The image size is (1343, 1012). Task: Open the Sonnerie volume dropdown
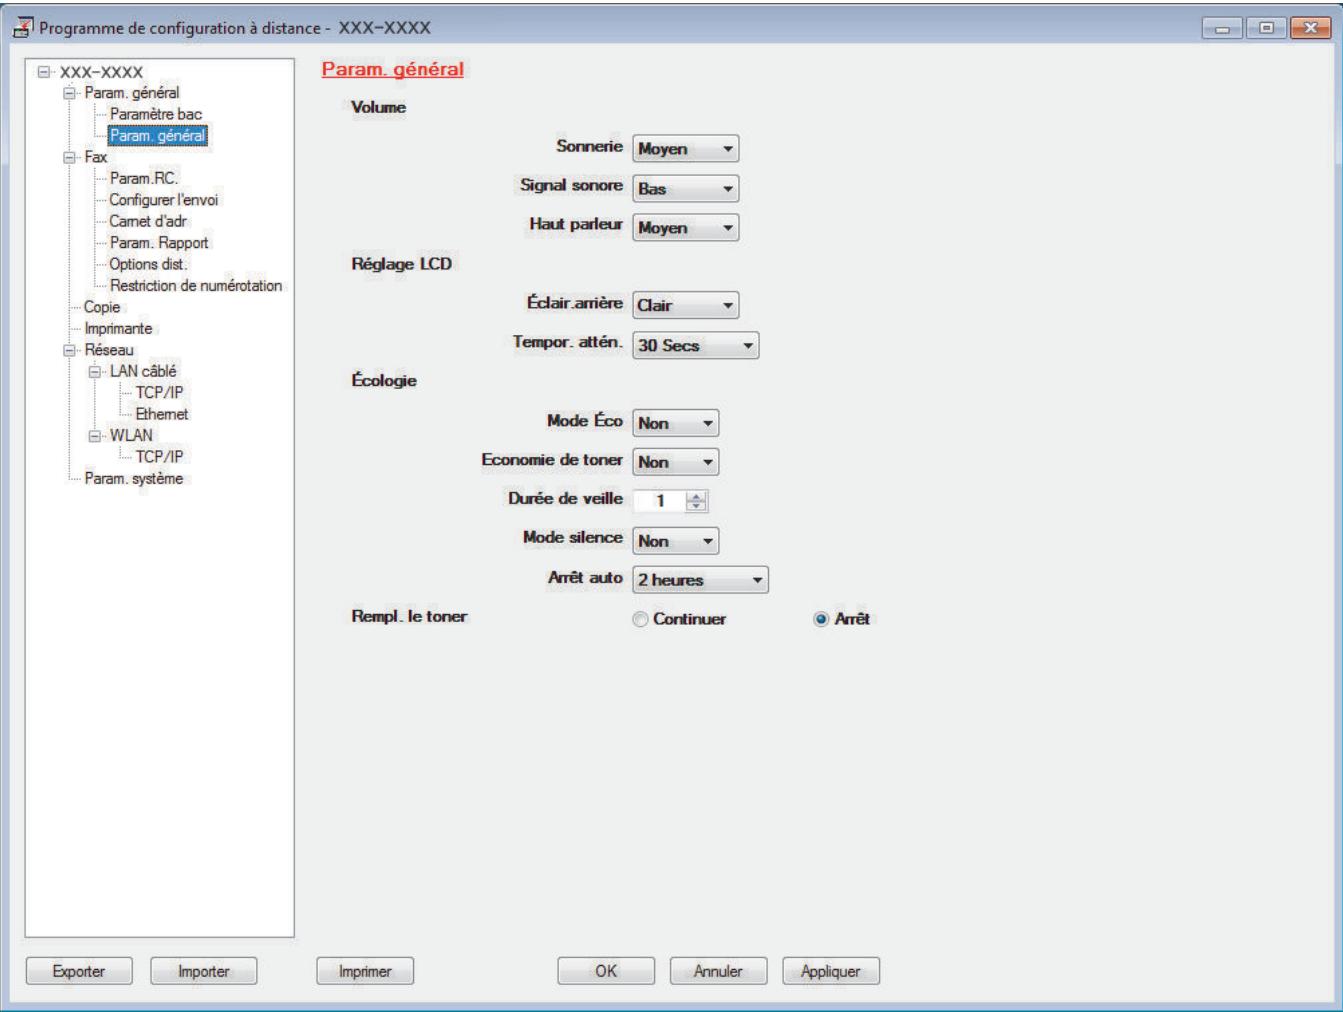pyautogui.click(x=686, y=149)
